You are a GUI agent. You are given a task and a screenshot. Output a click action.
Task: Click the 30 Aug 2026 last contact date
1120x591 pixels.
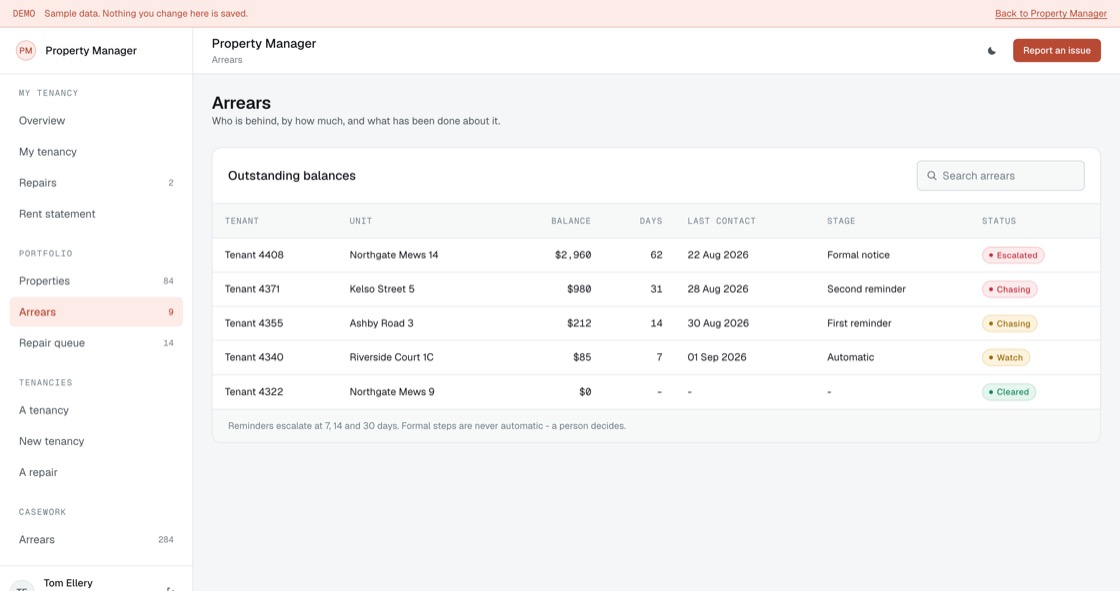click(718, 324)
